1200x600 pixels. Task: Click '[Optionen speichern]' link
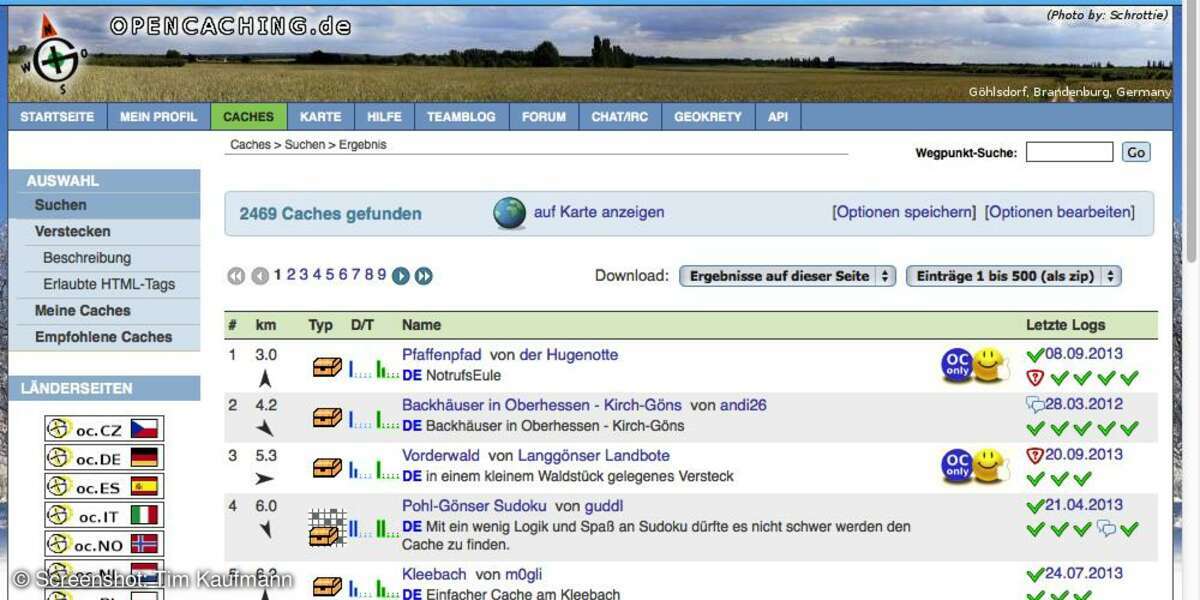point(903,212)
